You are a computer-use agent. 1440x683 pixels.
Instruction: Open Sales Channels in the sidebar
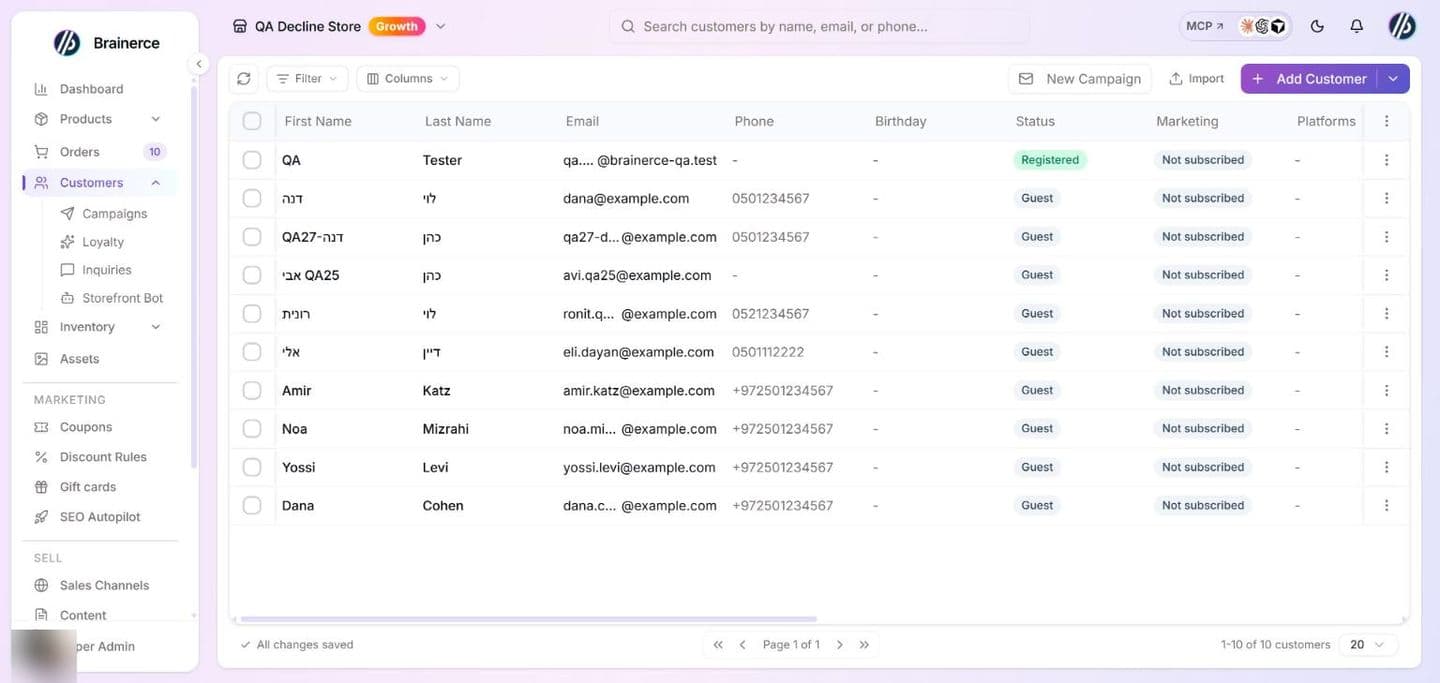[x=104, y=585]
